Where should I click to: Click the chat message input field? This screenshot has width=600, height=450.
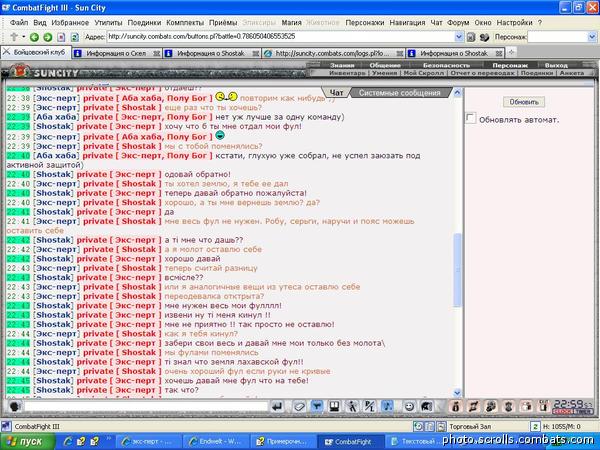[x=146, y=406]
